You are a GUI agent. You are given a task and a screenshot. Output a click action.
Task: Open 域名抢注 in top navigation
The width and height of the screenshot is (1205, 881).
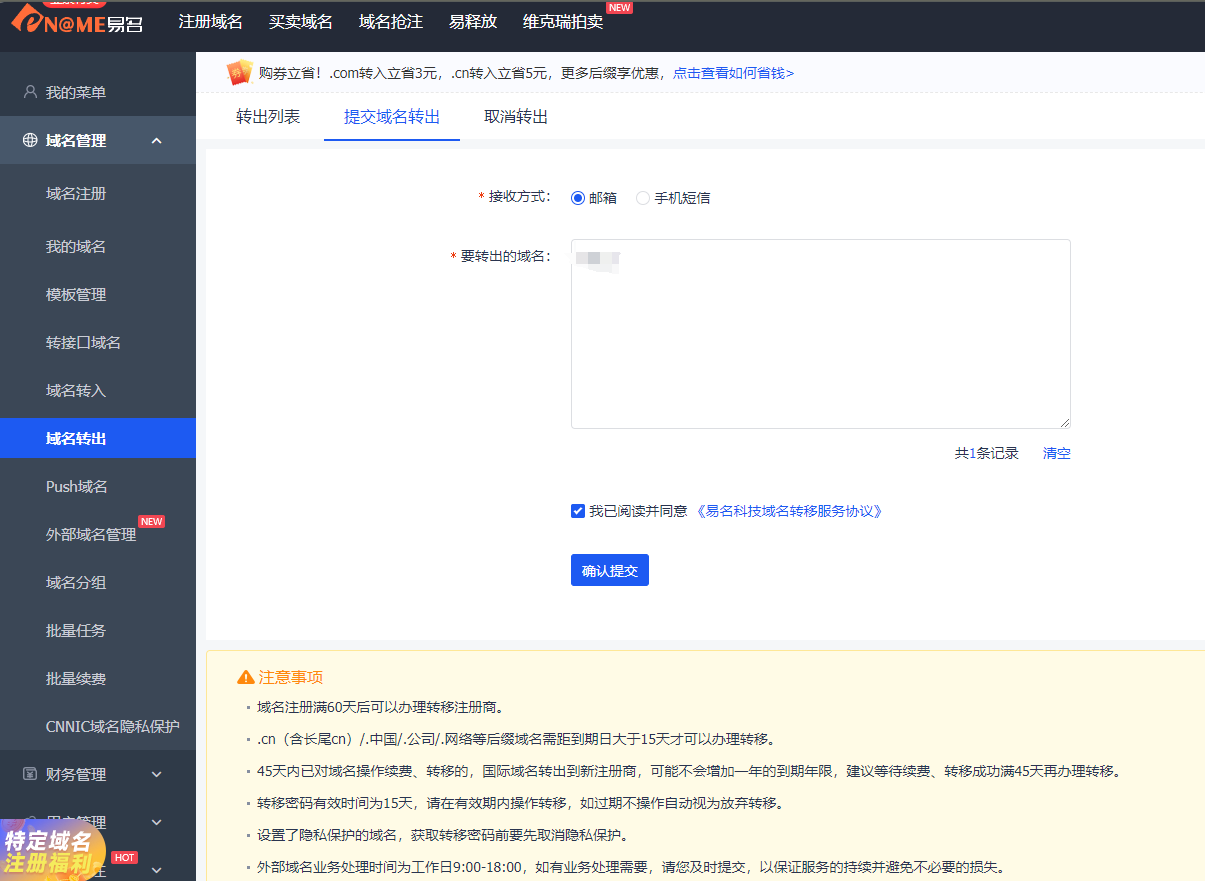tap(391, 22)
